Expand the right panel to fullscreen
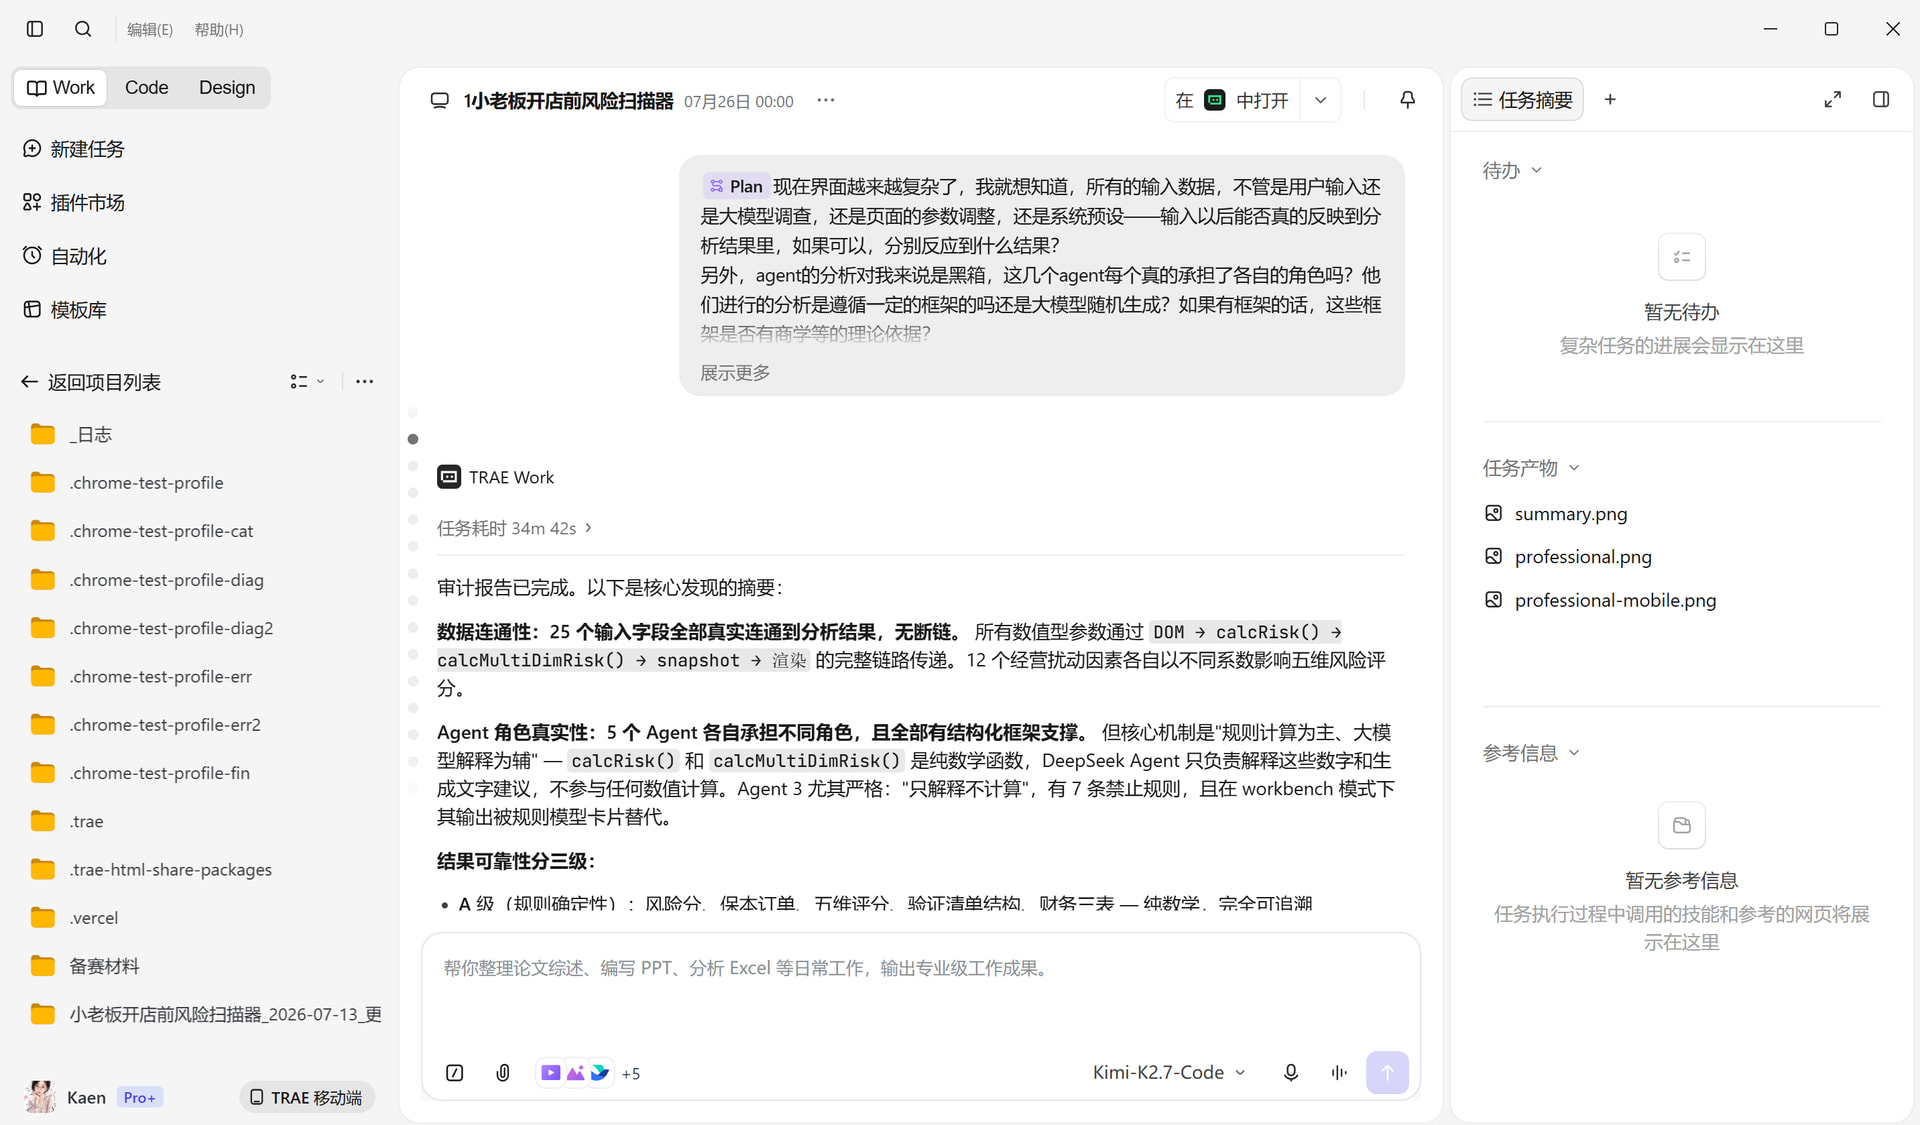 point(1832,99)
